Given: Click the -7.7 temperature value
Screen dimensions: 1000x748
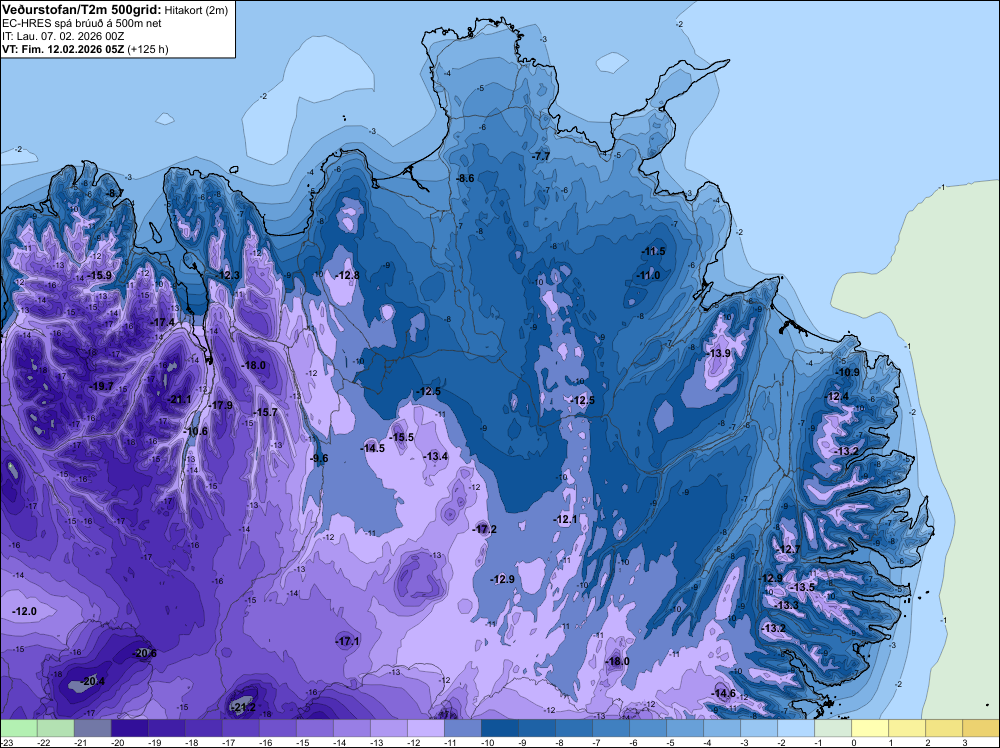Looking at the screenshot, I should point(541,156).
